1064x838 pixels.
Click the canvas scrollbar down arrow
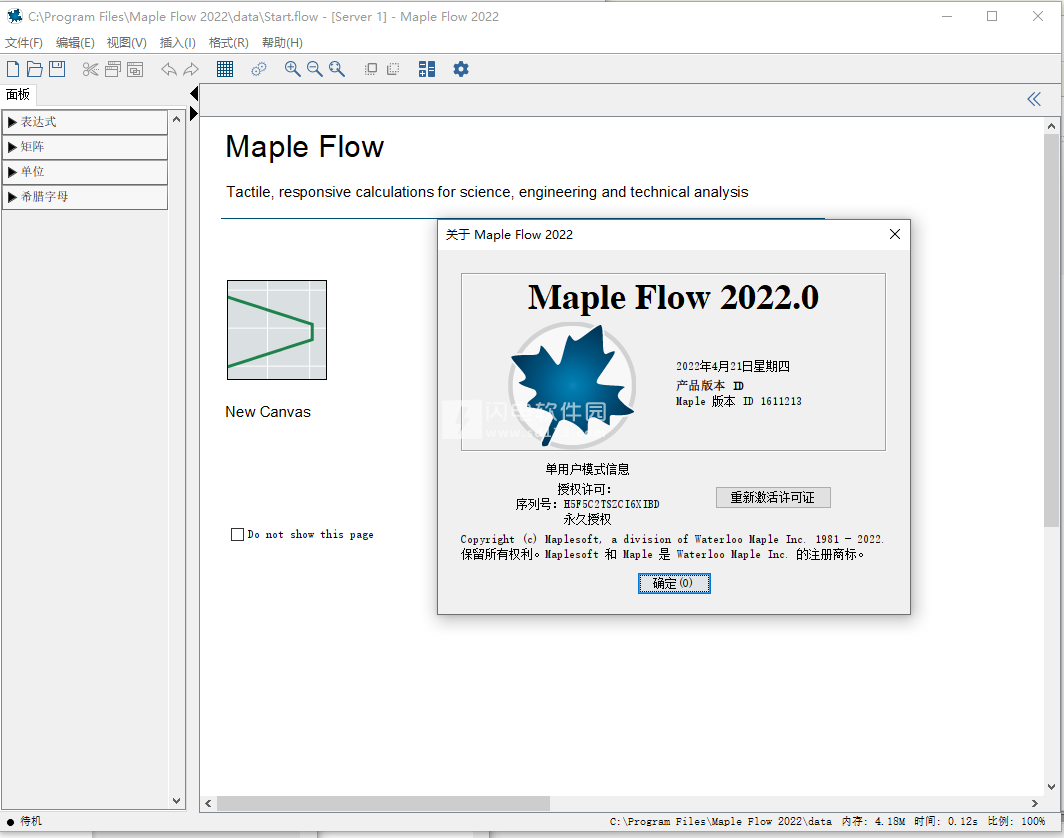pyautogui.click(x=1051, y=787)
